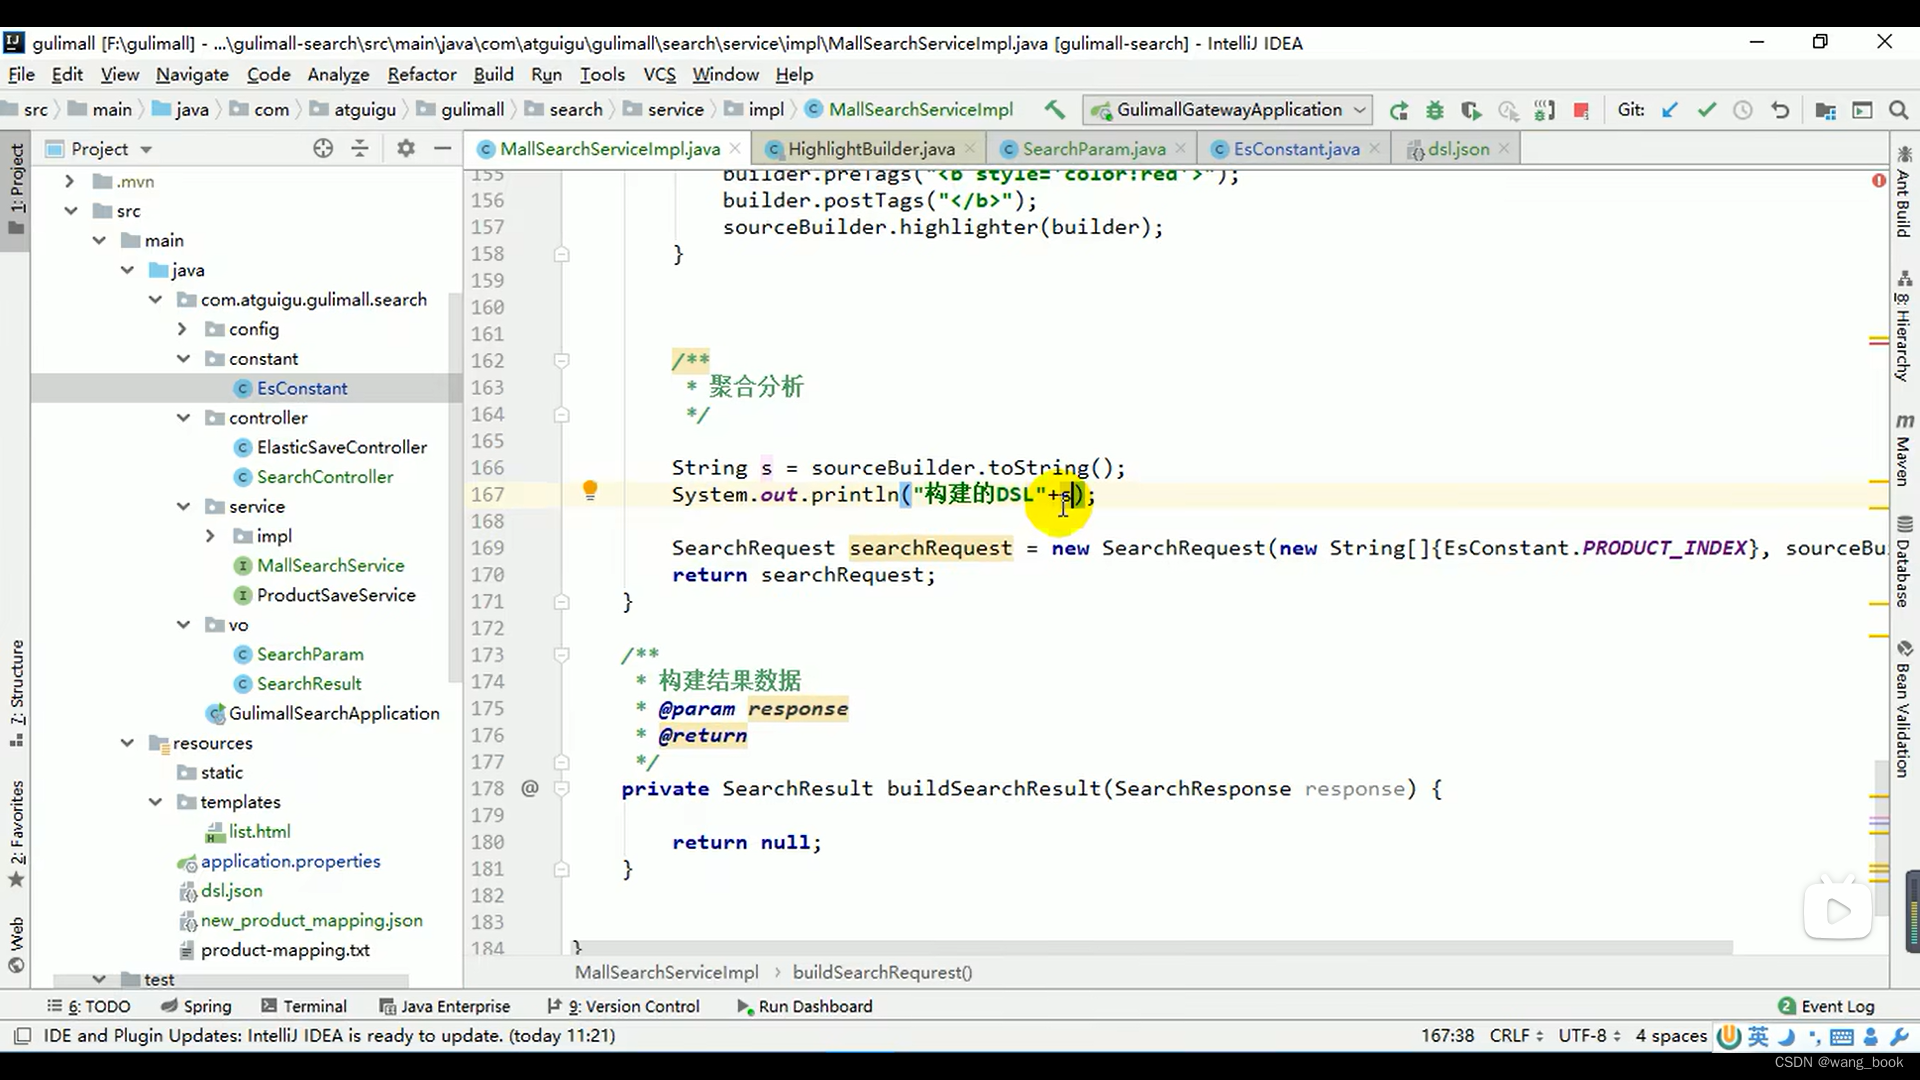Open the Hierarchy tool window
This screenshot has height=1080, width=1920.
pos(1903,326)
